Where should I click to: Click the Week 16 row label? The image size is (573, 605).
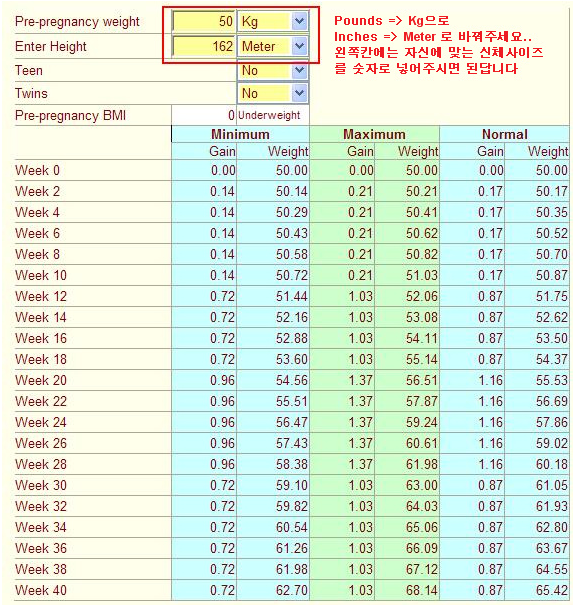(41, 338)
